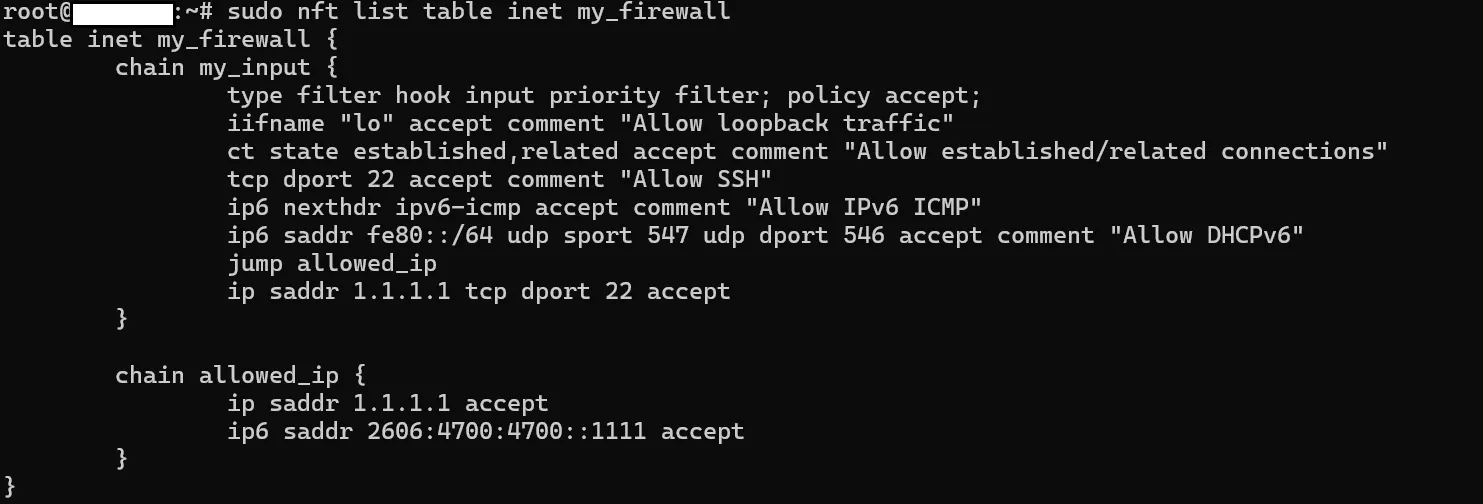Click "ct state established,related" text

tap(422, 152)
